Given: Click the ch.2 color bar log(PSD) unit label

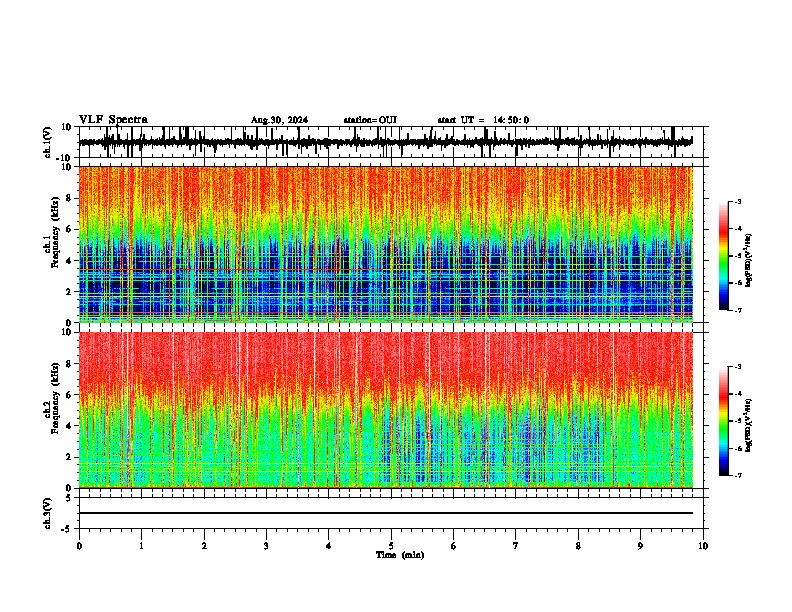Looking at the screenshot, I should [x=749, y=425].
